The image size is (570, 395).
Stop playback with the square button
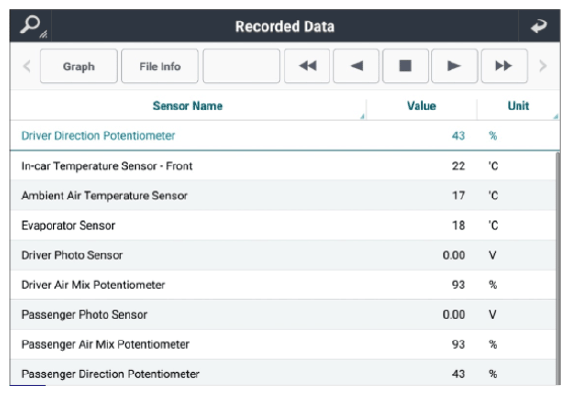tap(405, 66)
